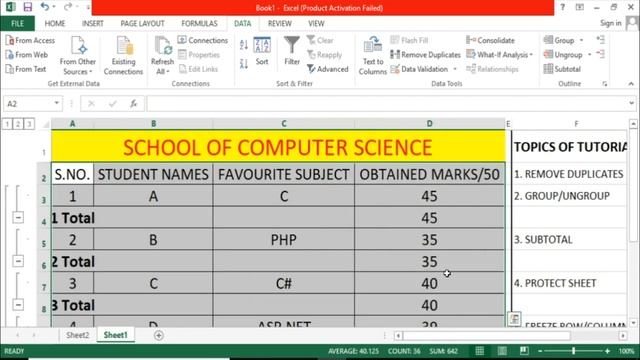The height and width of the screenshot is (360, 640).
Task: Add a new sheet
Action: [x=159, y=336]
